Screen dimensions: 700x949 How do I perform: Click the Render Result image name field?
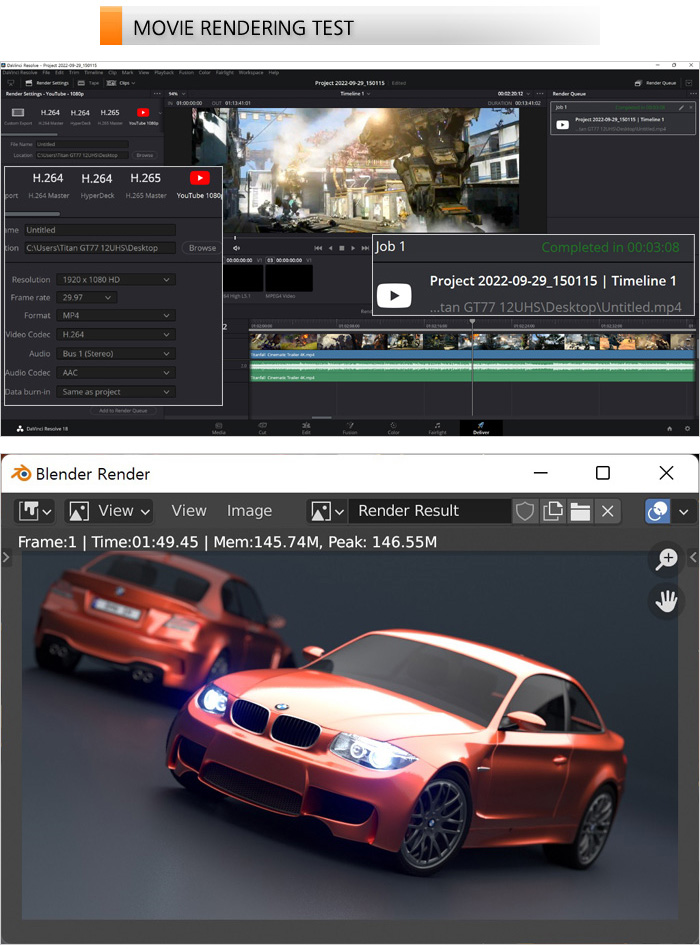(430, 511)
